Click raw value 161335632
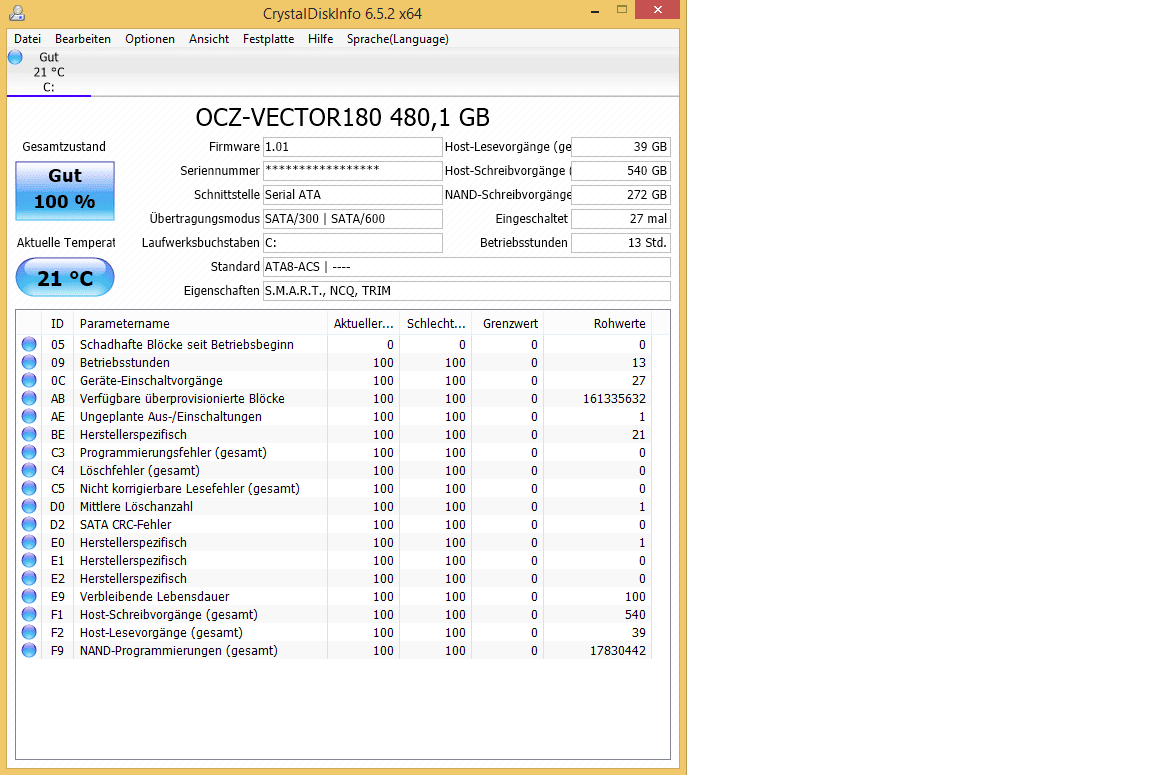 click(614, 398)
